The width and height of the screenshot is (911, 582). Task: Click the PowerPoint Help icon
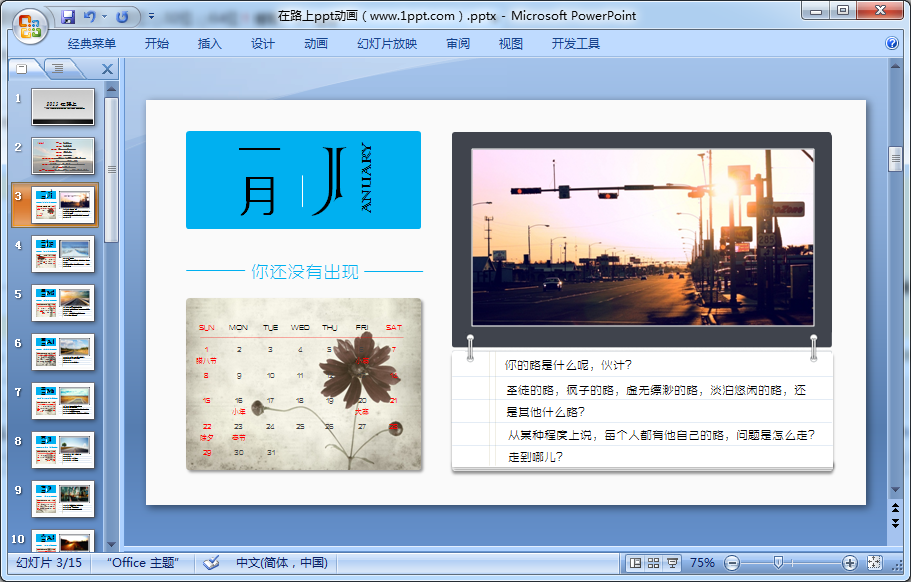892,44
